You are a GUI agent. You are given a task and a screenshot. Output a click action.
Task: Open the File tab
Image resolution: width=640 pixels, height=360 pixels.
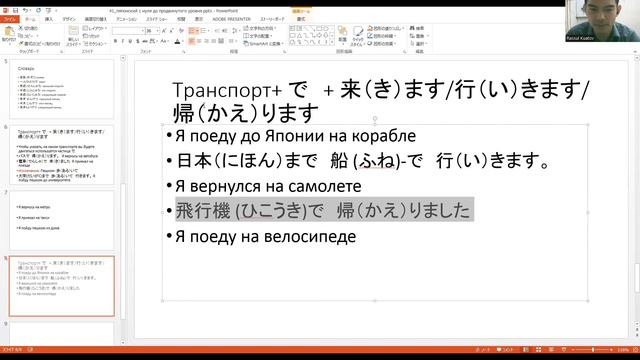point(9,19)
